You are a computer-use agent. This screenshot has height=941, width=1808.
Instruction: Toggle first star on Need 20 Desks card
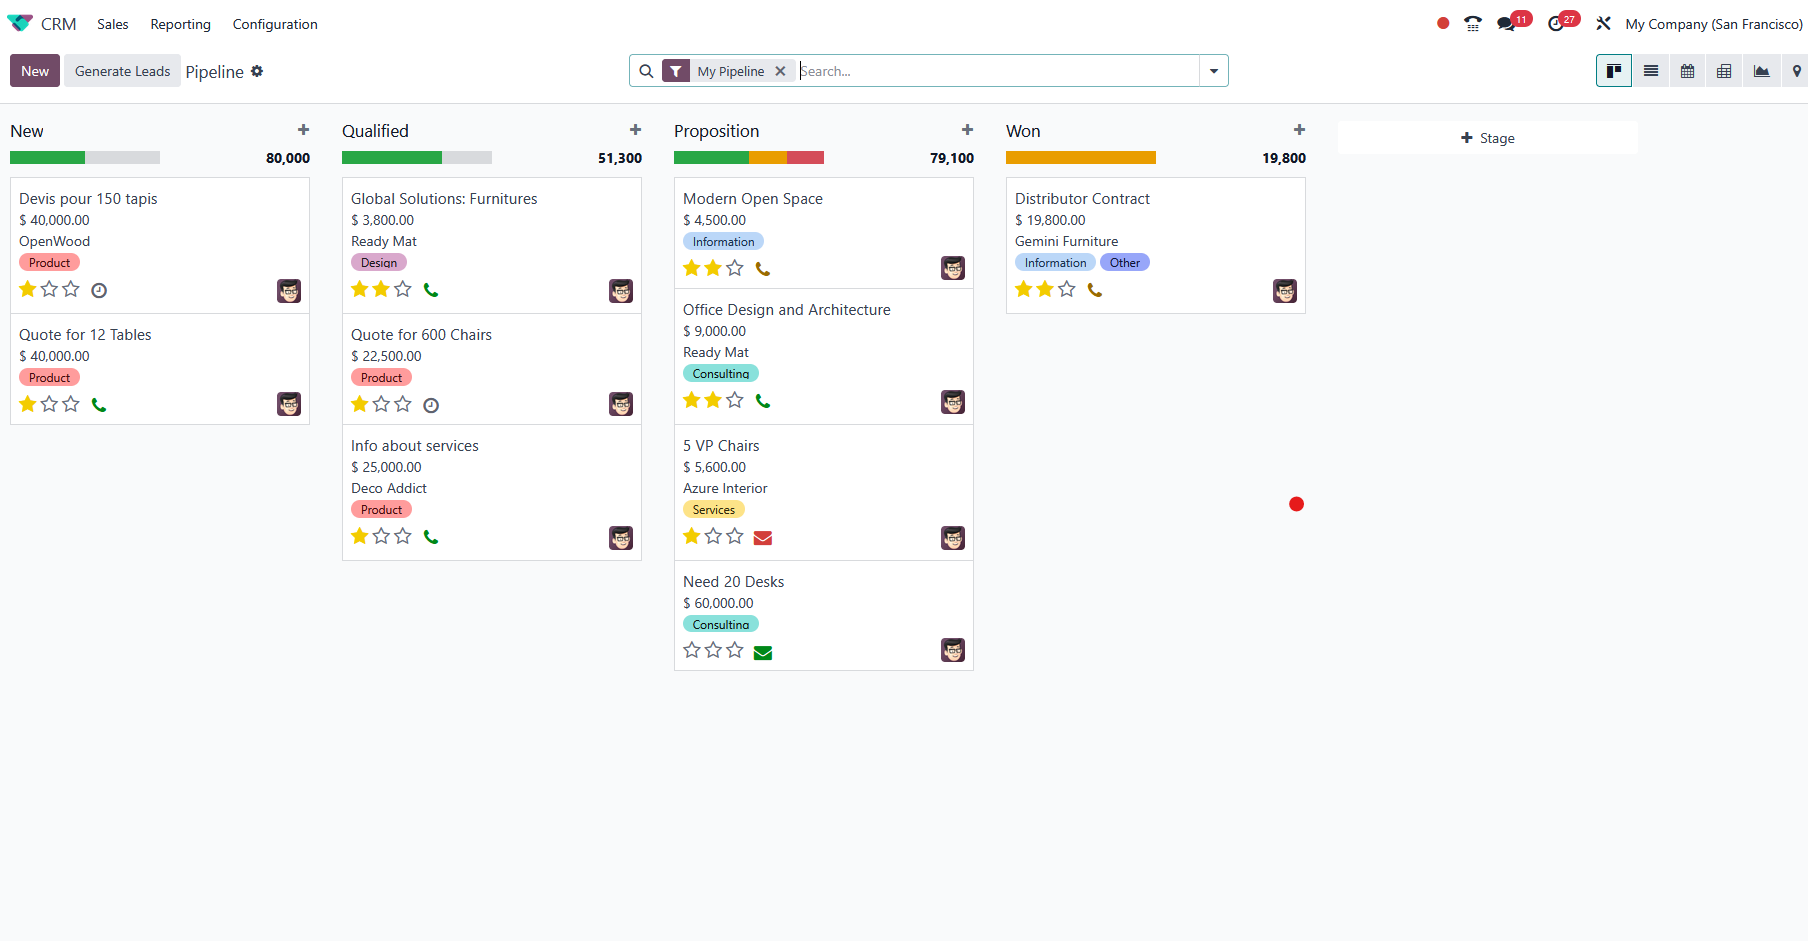[x=691, y=650]
